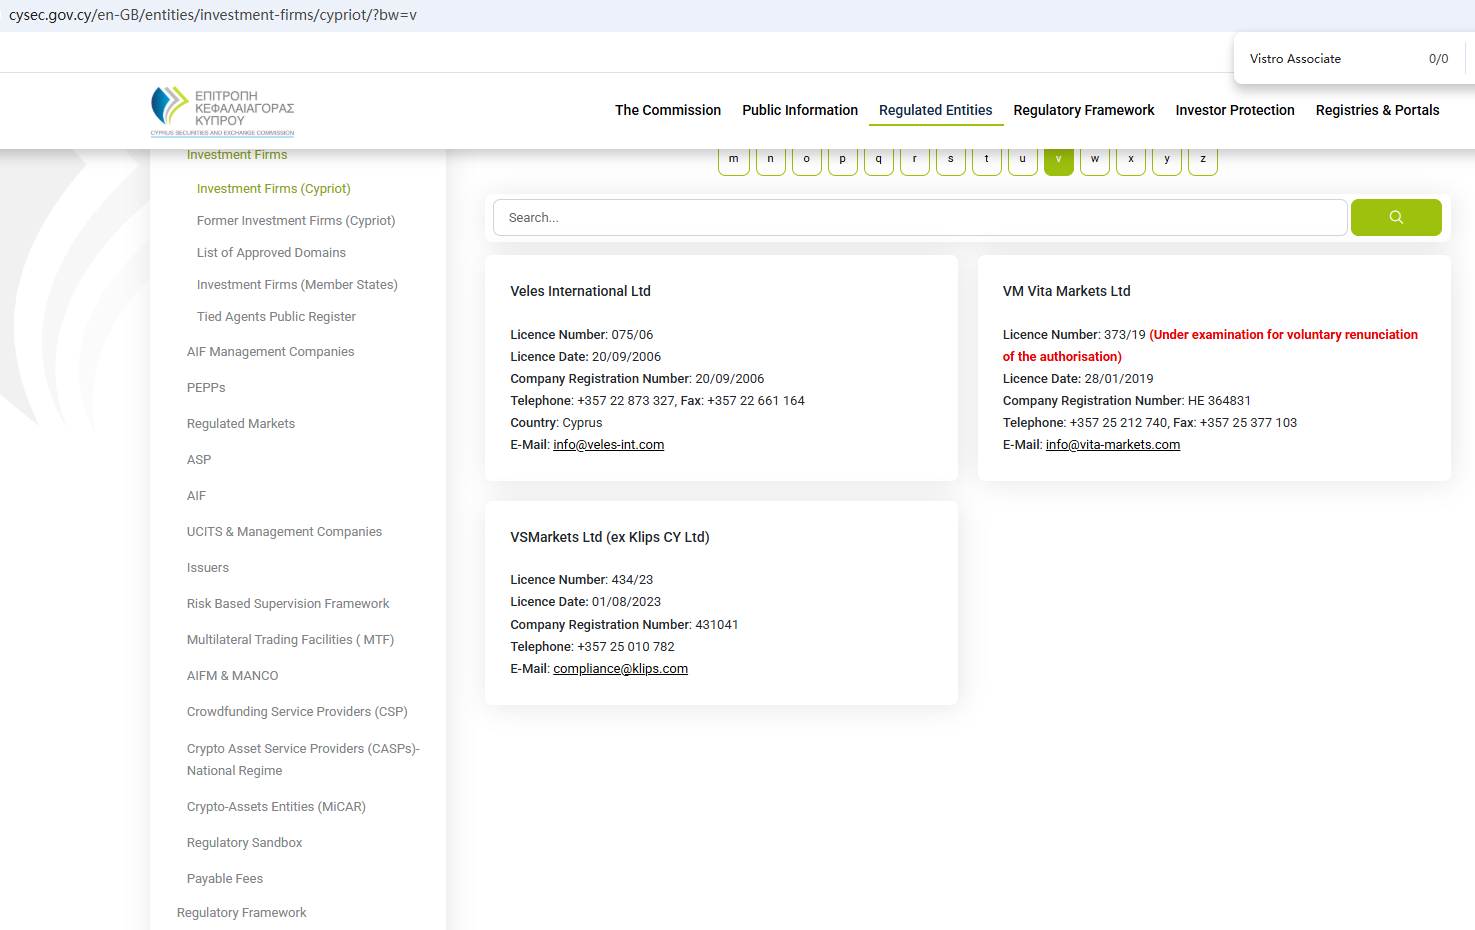Click the CySEC logo in the header
This screenshot has height=930, width=1475.
click(222, 111)
